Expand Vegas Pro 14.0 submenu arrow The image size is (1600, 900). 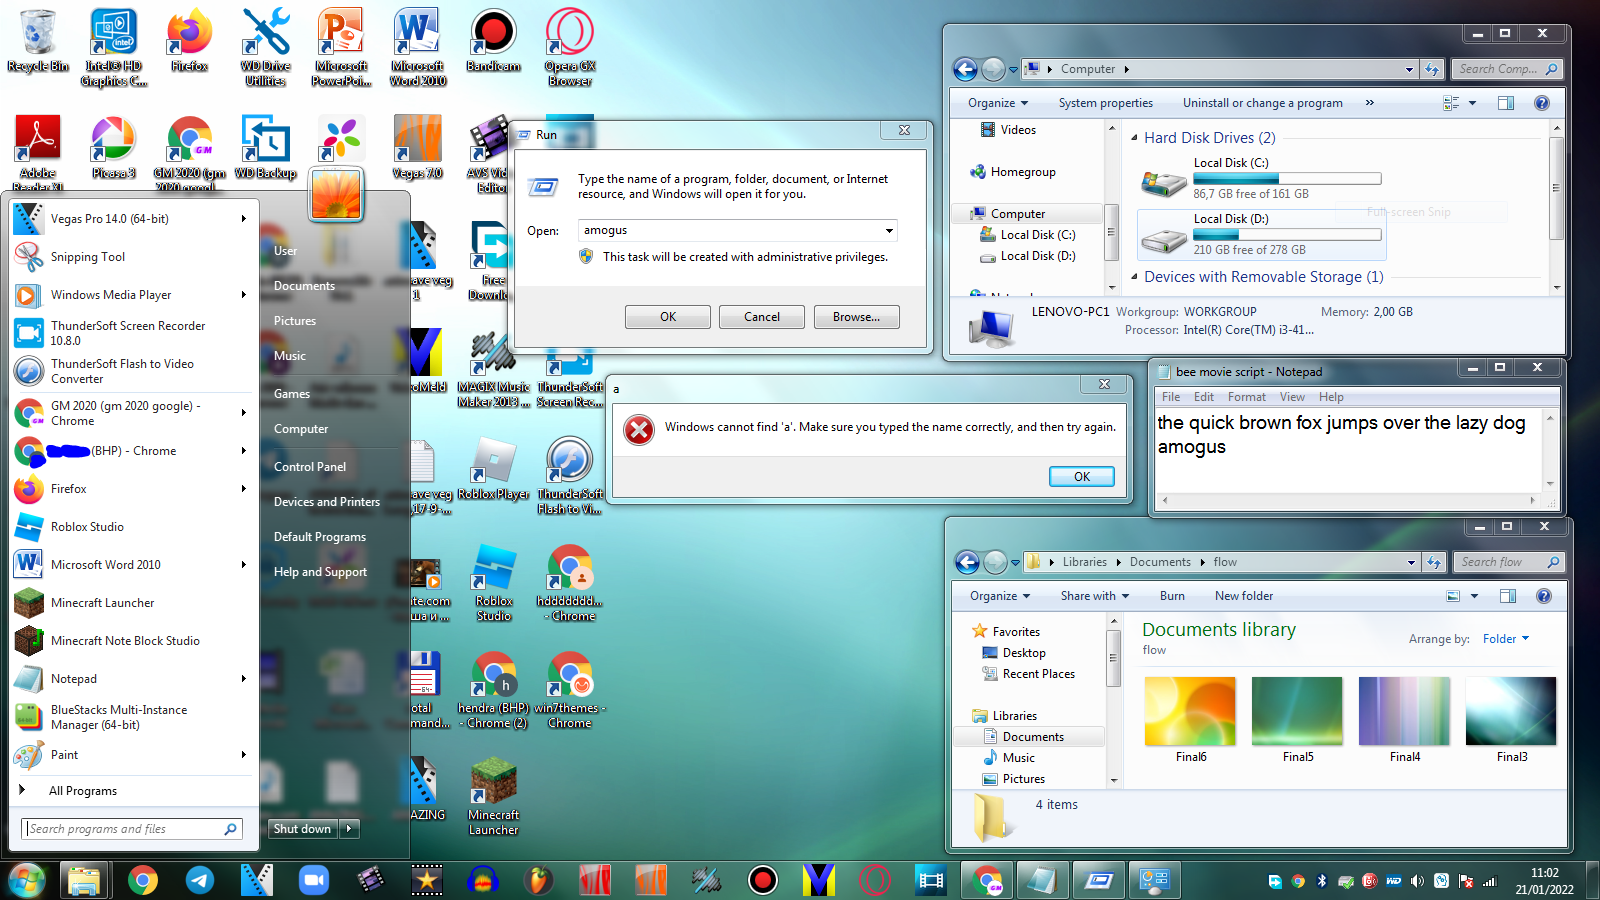pyautogui.click(x=243, y=218)
